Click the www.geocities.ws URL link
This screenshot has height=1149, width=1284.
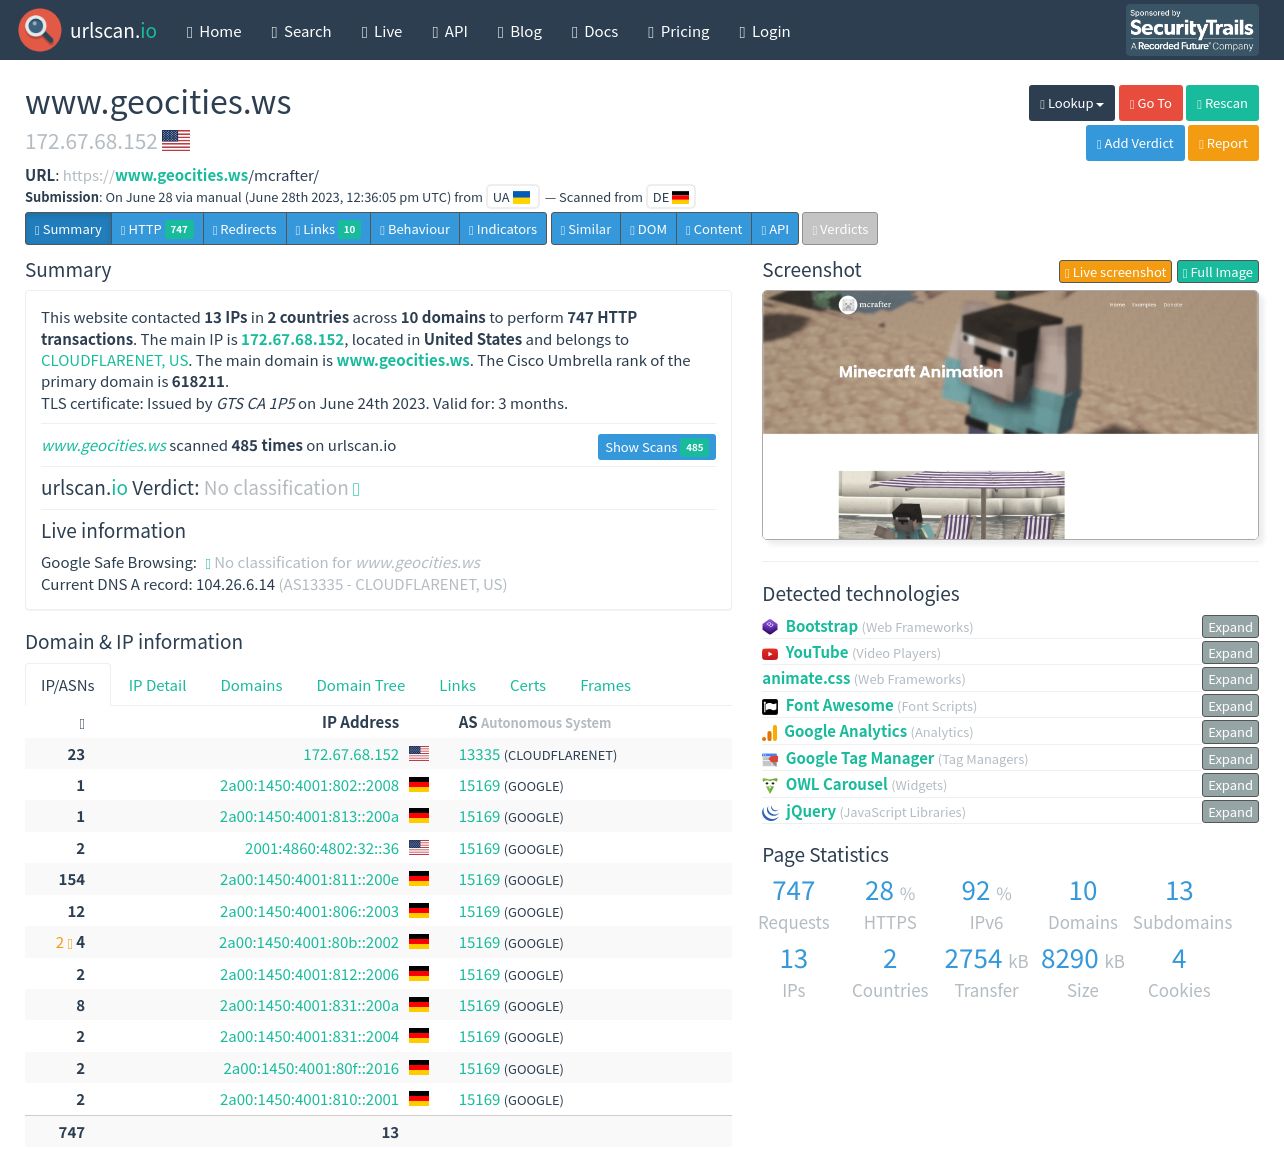pos(182,175)
